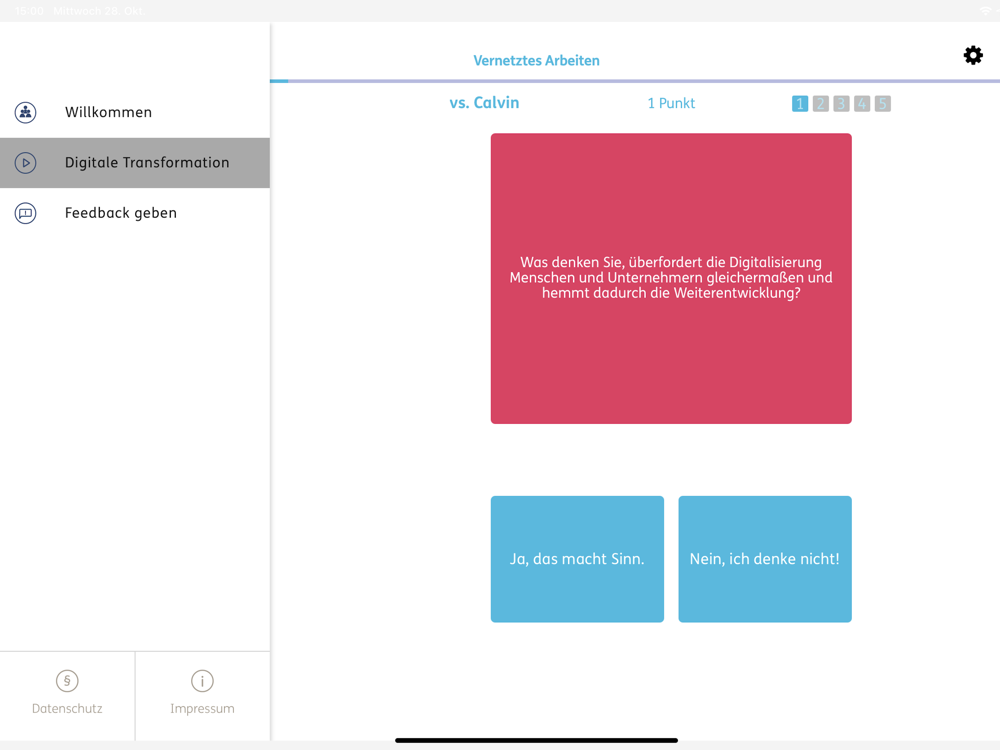Select question indicator 3
This screenshot has width=1000, height=750.
click(x=841, y=104)
